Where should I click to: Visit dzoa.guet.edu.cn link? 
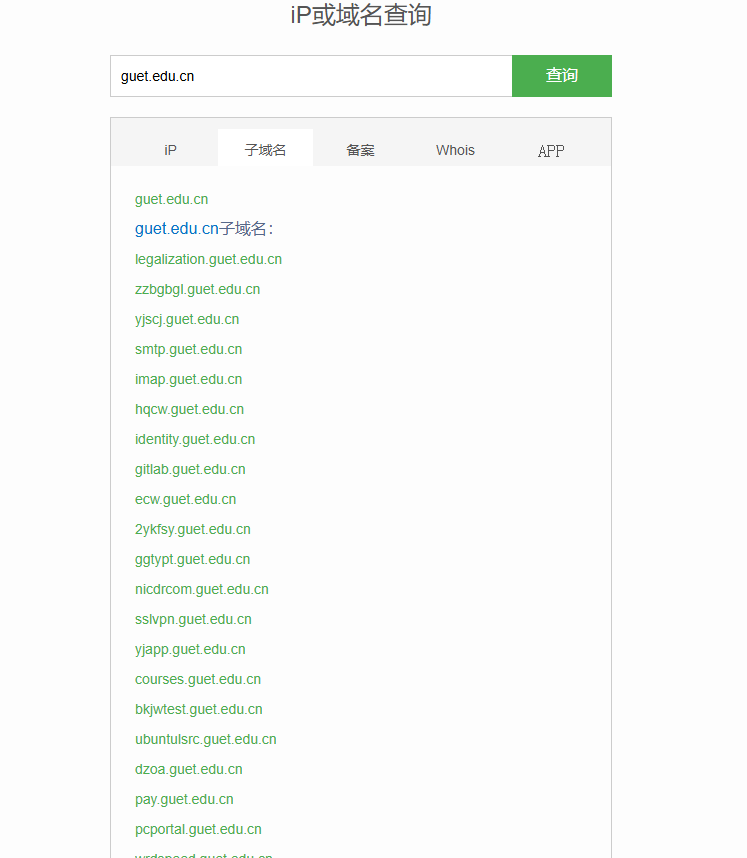pos(189,769)
